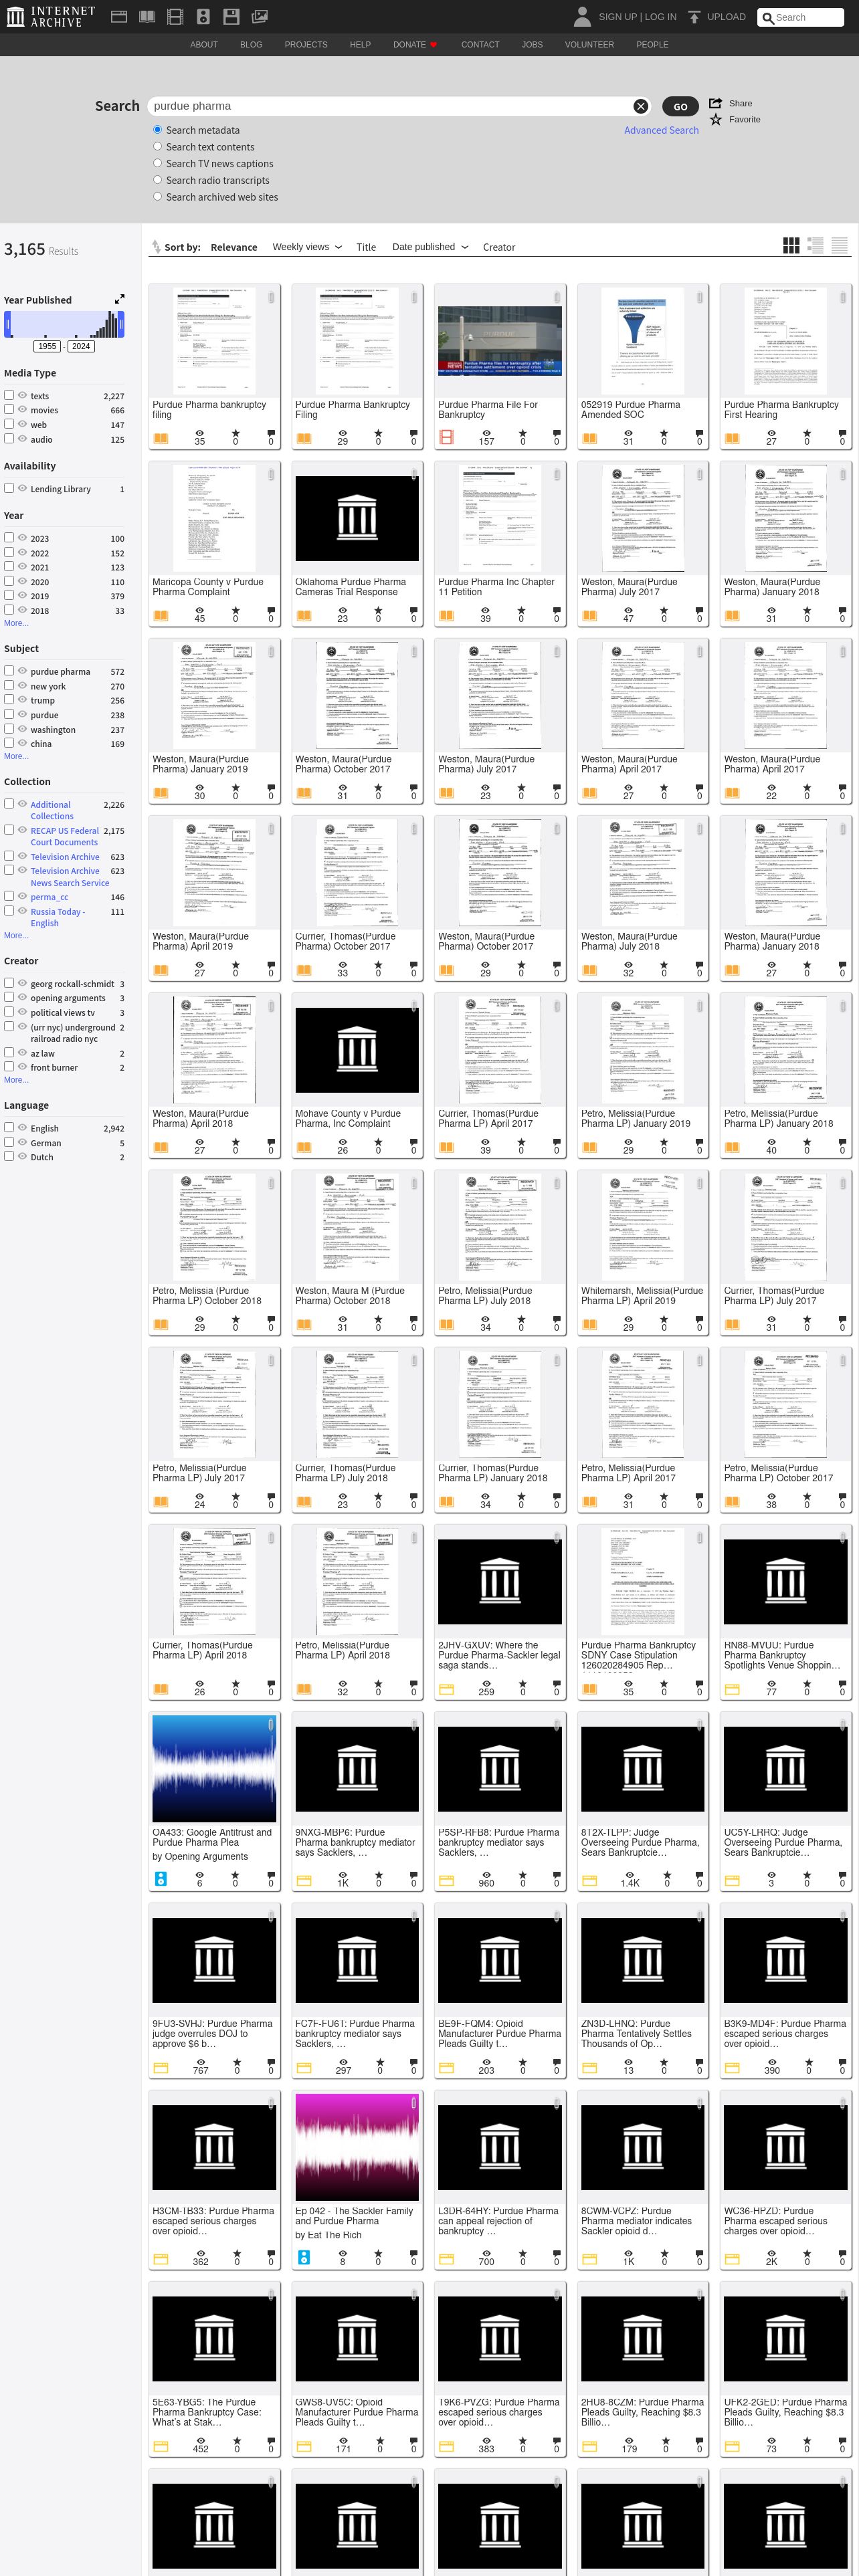Open the Advanced Search link

(661, 130)
